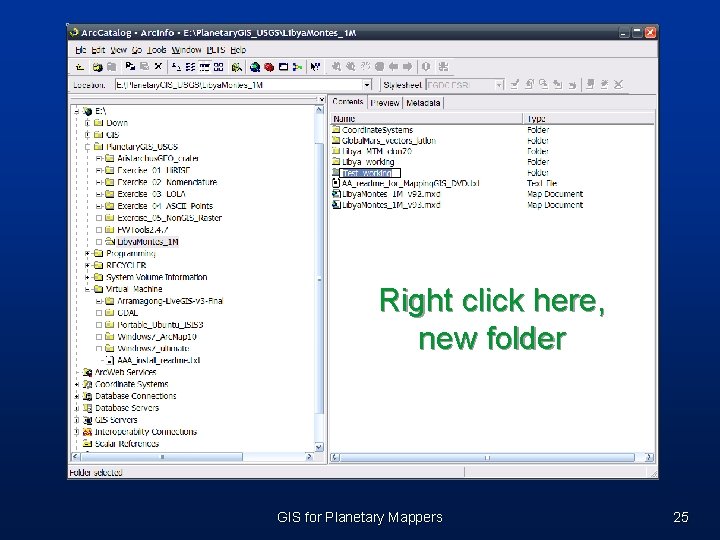Open the PLTS menu
Screen dimensions: 720x540
coord(215,50)
